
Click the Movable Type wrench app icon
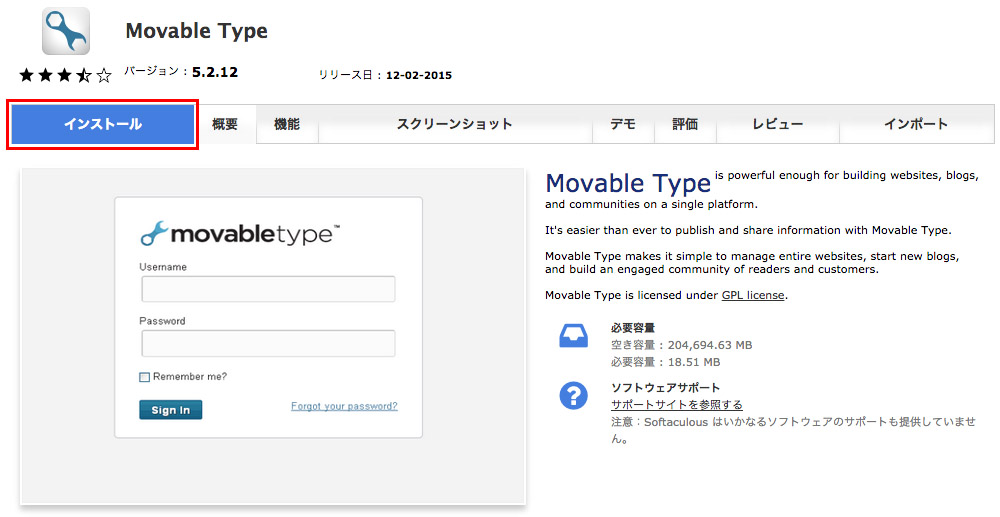click(66, 31)
